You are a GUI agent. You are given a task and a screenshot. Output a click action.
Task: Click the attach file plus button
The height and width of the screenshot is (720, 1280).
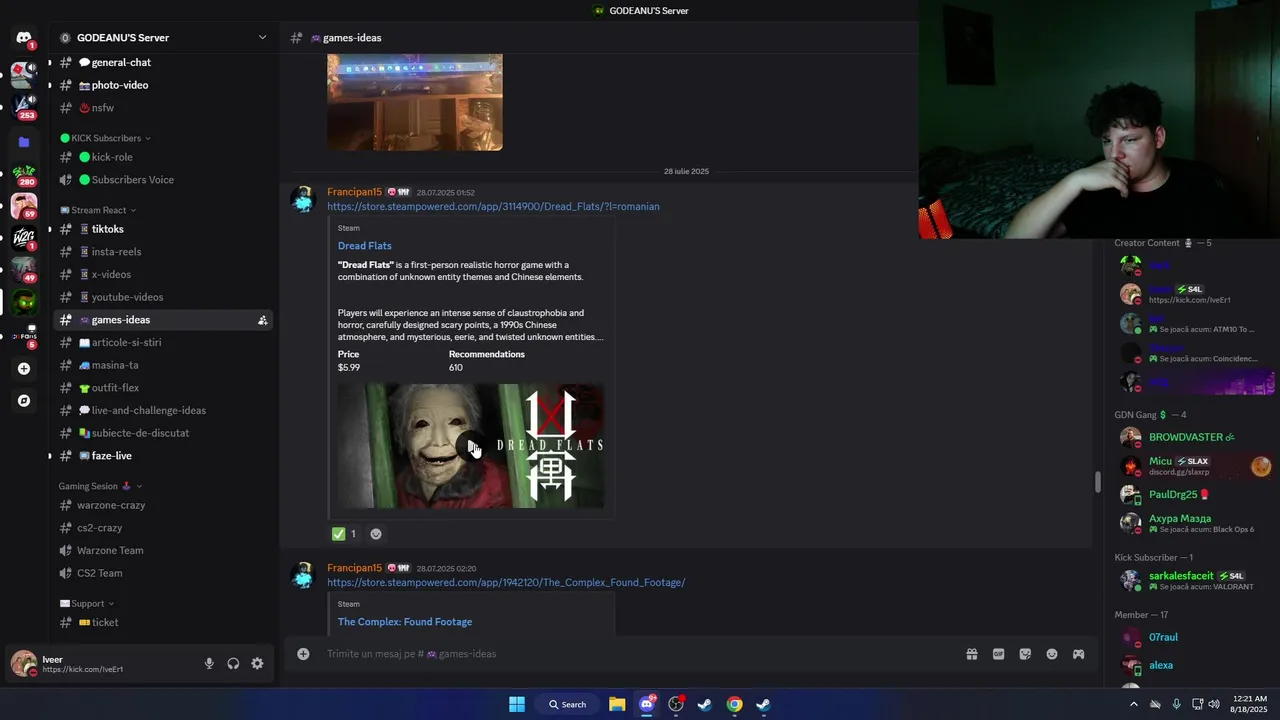303,654
